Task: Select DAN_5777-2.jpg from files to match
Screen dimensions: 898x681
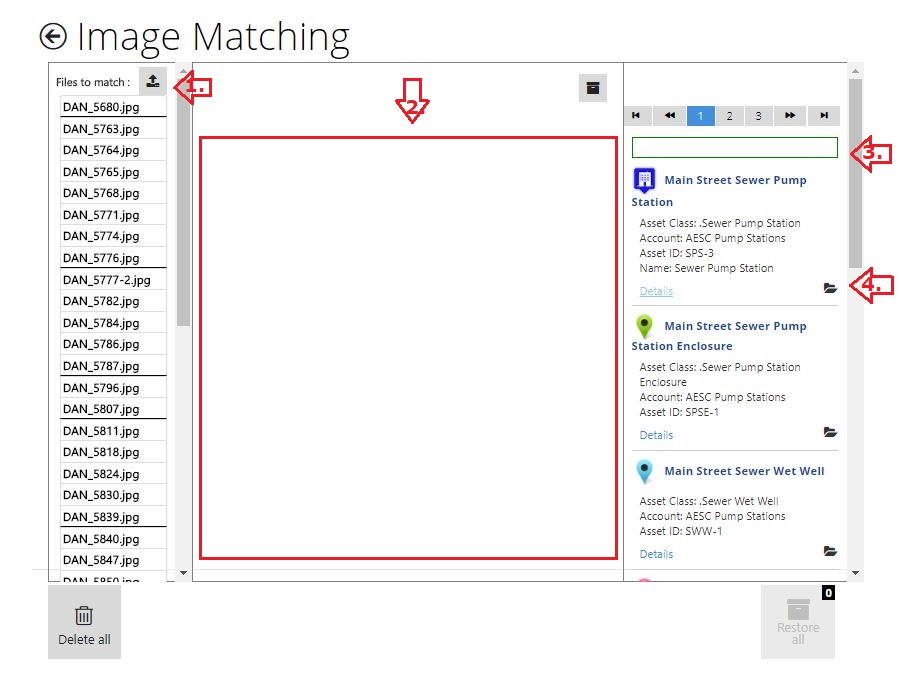Action: pos(107,280)
